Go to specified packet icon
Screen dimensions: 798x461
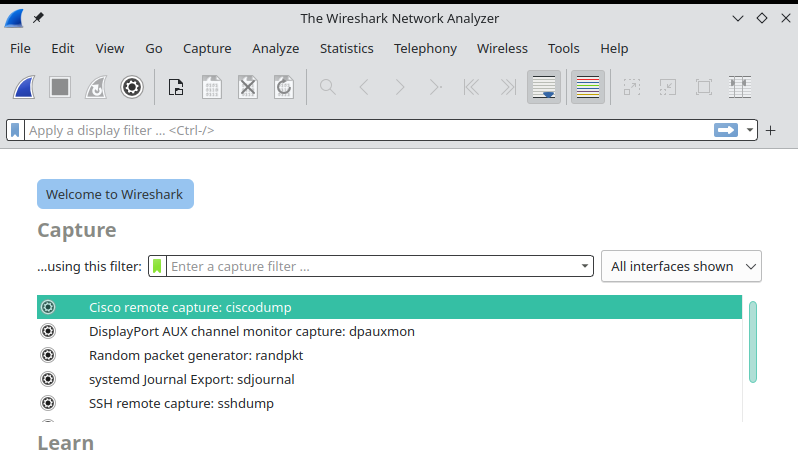[436, 87]
